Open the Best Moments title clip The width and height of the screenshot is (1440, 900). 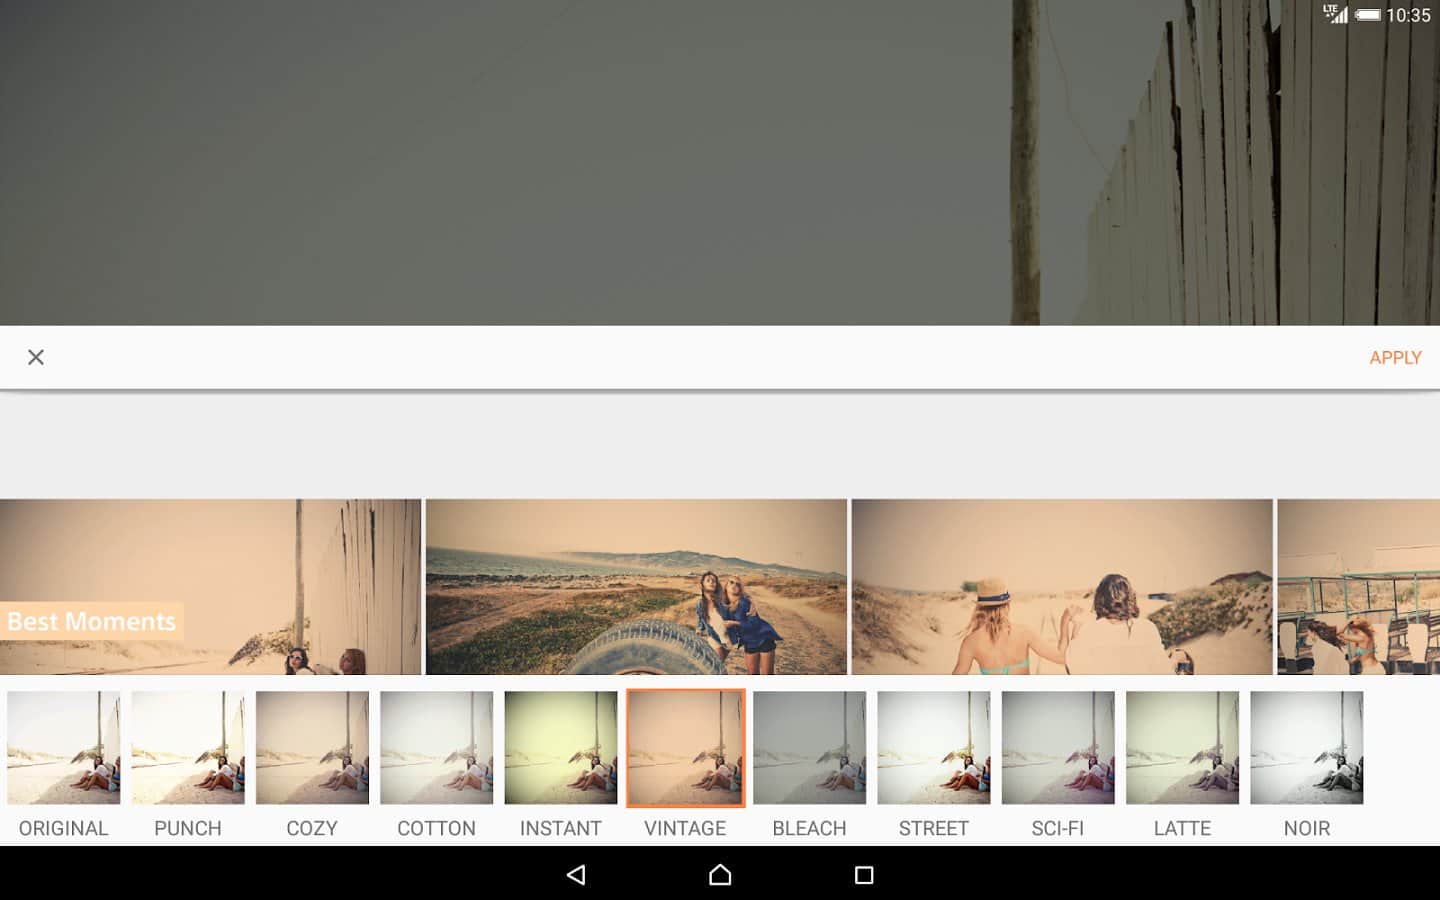click(210, 587)
